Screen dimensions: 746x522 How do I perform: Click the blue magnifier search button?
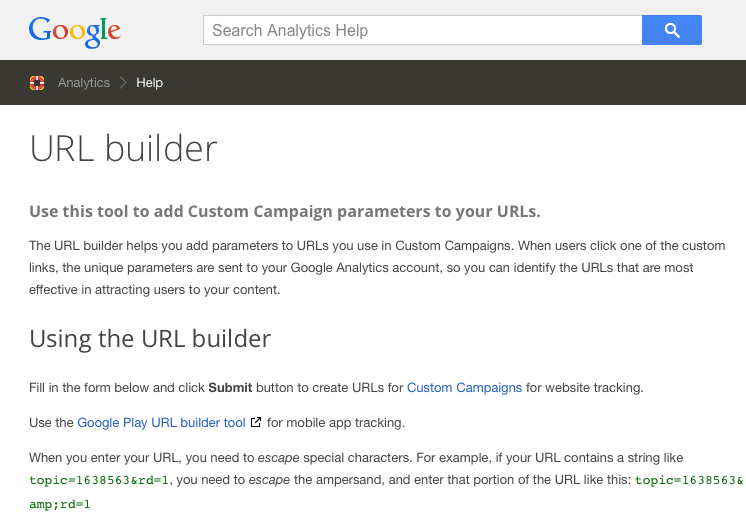click(671, 30)
